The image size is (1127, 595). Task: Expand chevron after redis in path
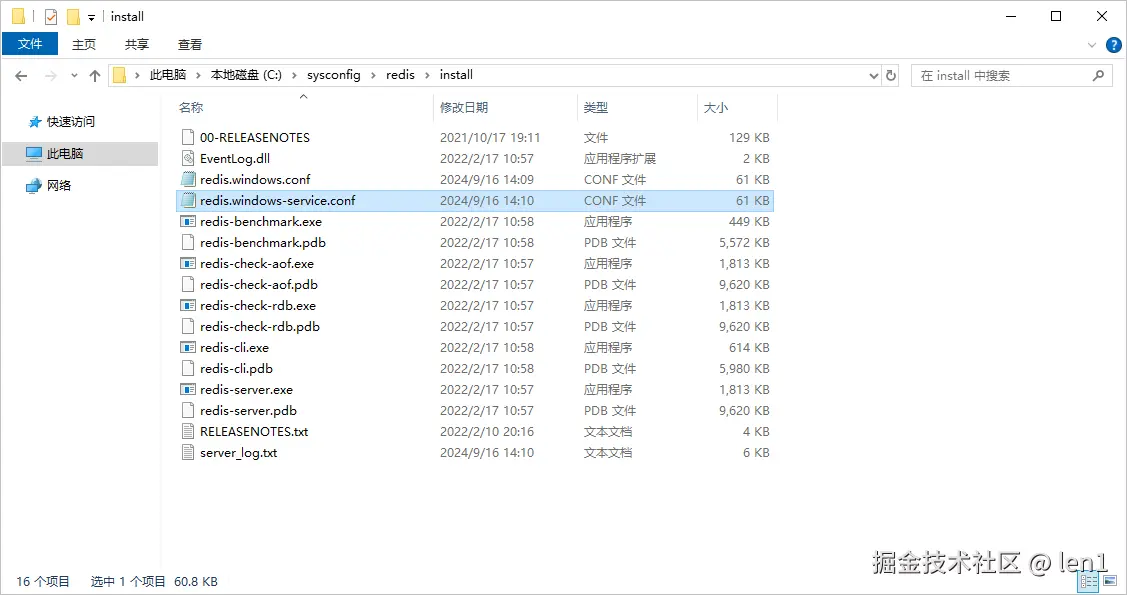[x=427, y=75]
